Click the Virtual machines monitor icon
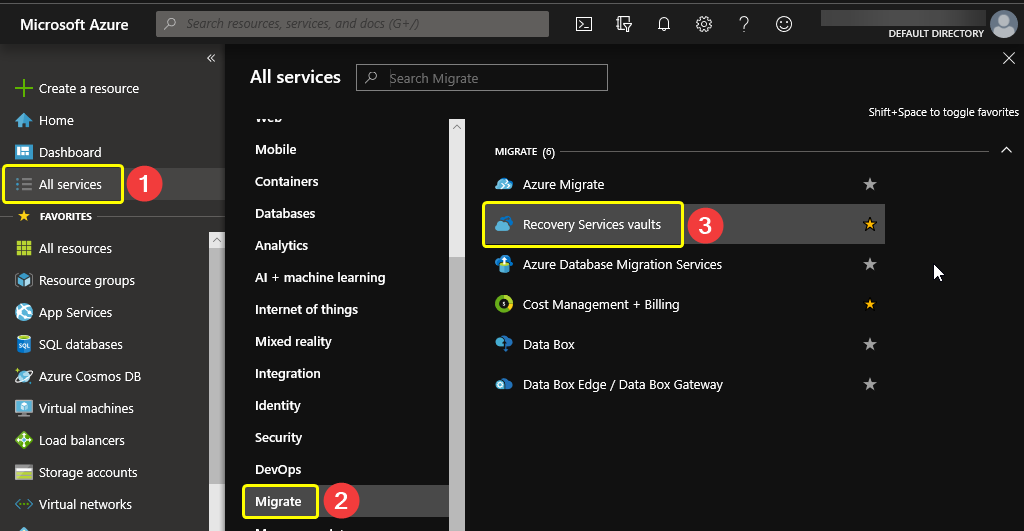This screenshot has width=1024, height=531. [x=24, y=408]
